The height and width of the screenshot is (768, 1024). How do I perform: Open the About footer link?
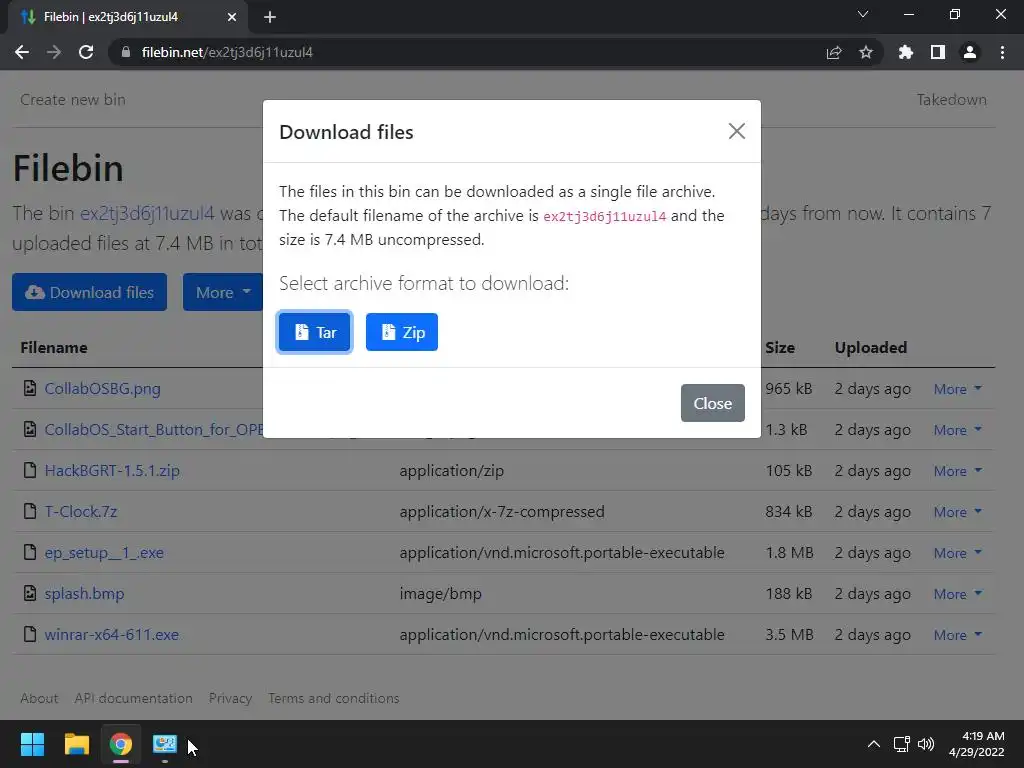coord(39,698)
